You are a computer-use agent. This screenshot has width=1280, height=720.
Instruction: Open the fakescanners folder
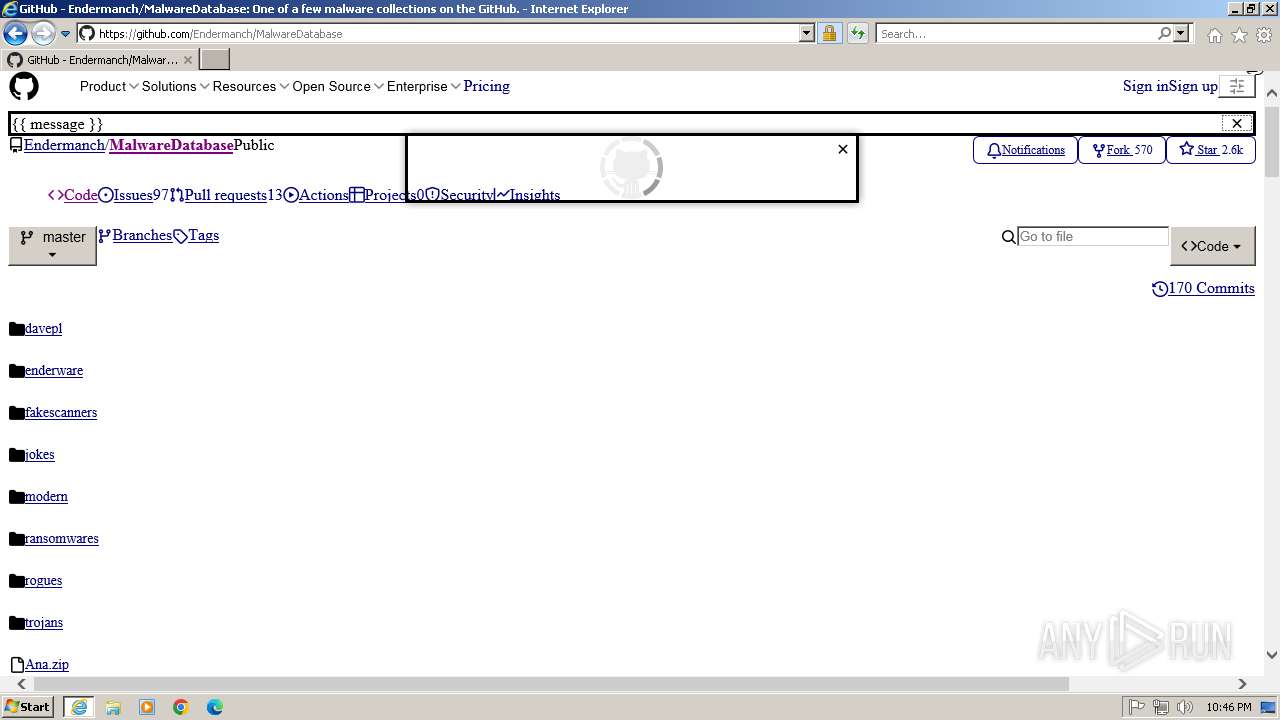point(61,412)
